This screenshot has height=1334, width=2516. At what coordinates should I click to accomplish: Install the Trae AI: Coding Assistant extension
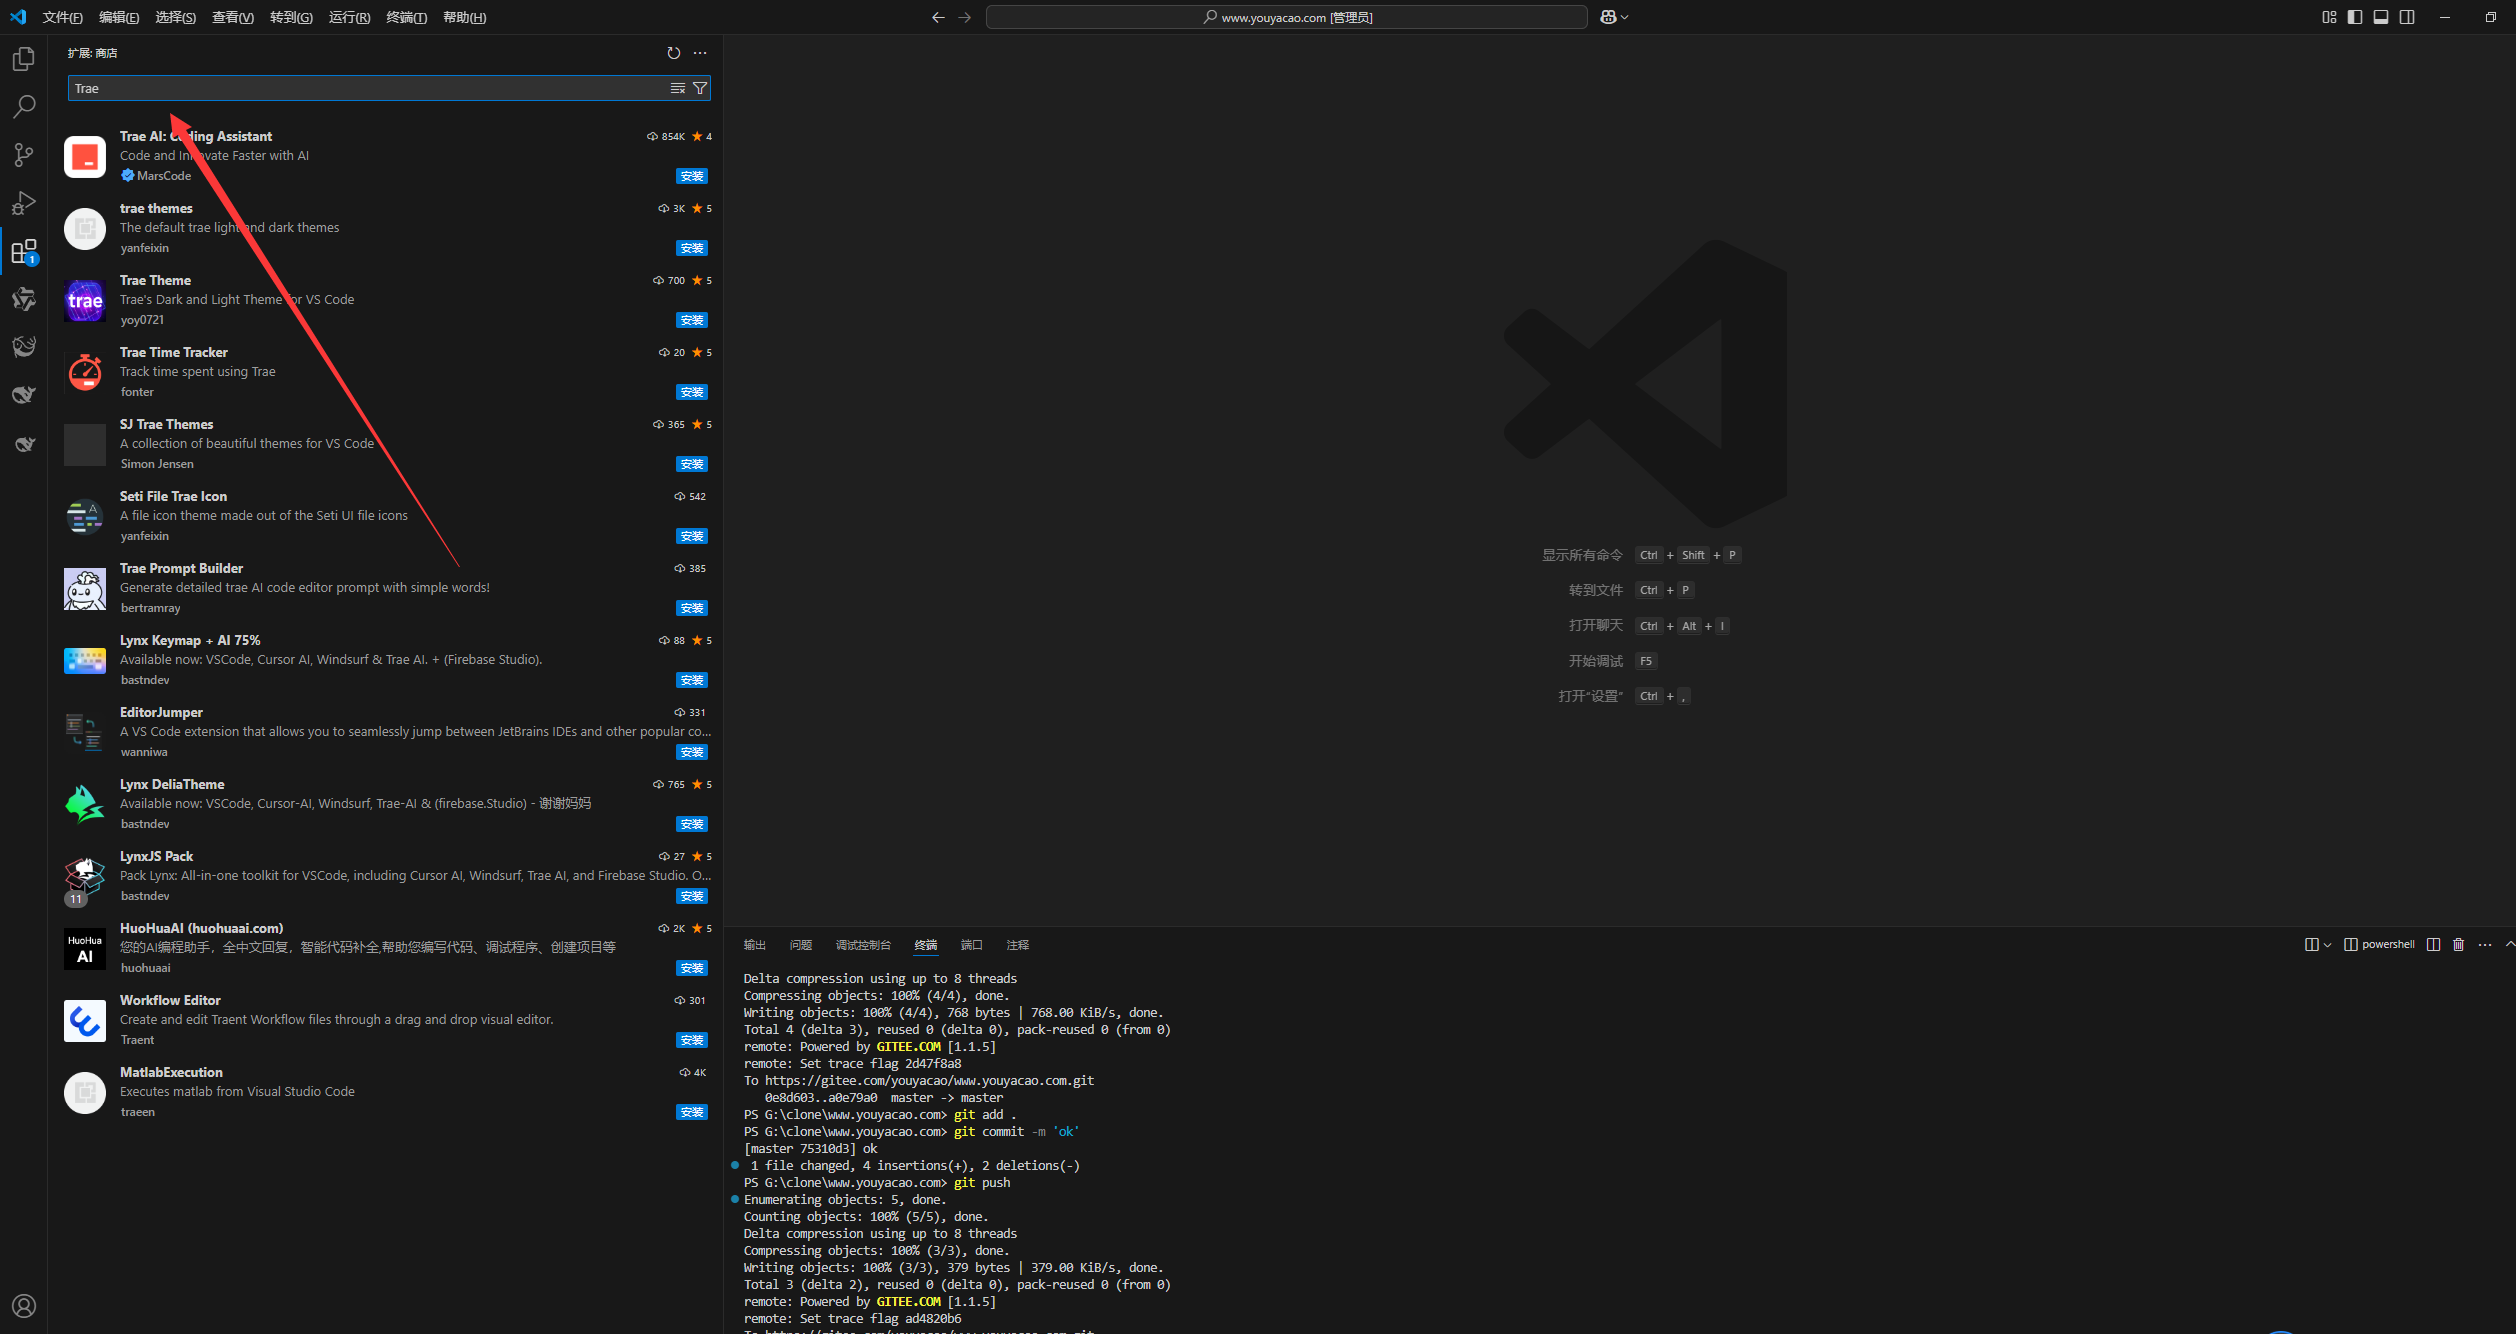pyautogui.click(x=691, y=176)
